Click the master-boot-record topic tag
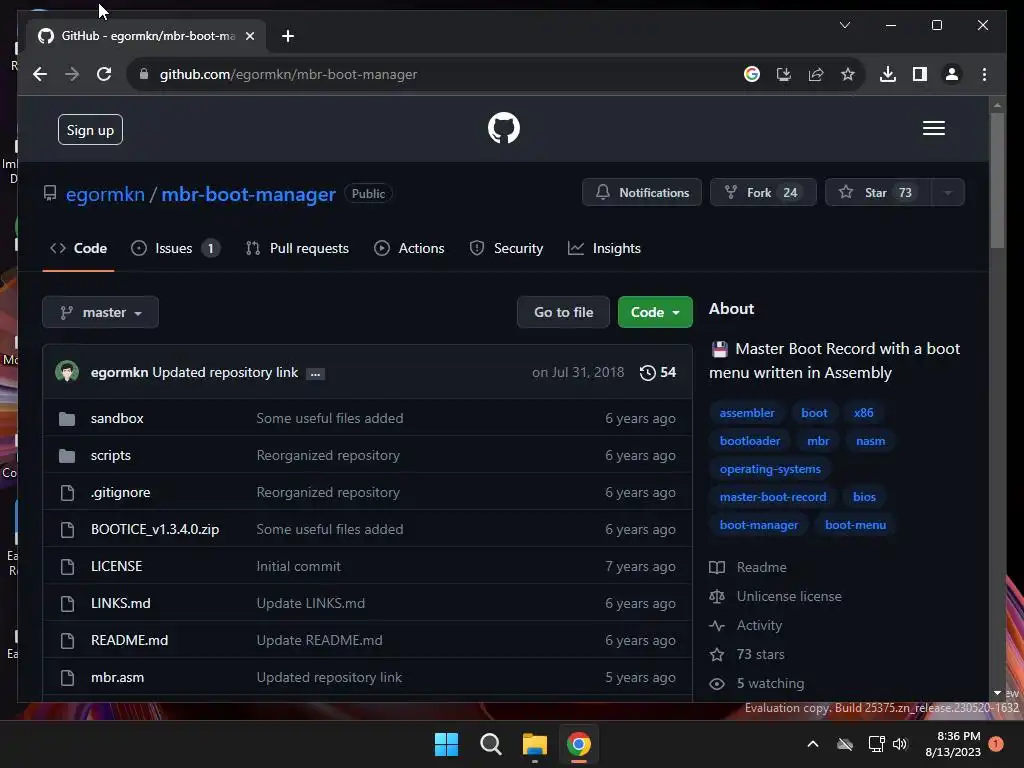 tap(773, 497)
